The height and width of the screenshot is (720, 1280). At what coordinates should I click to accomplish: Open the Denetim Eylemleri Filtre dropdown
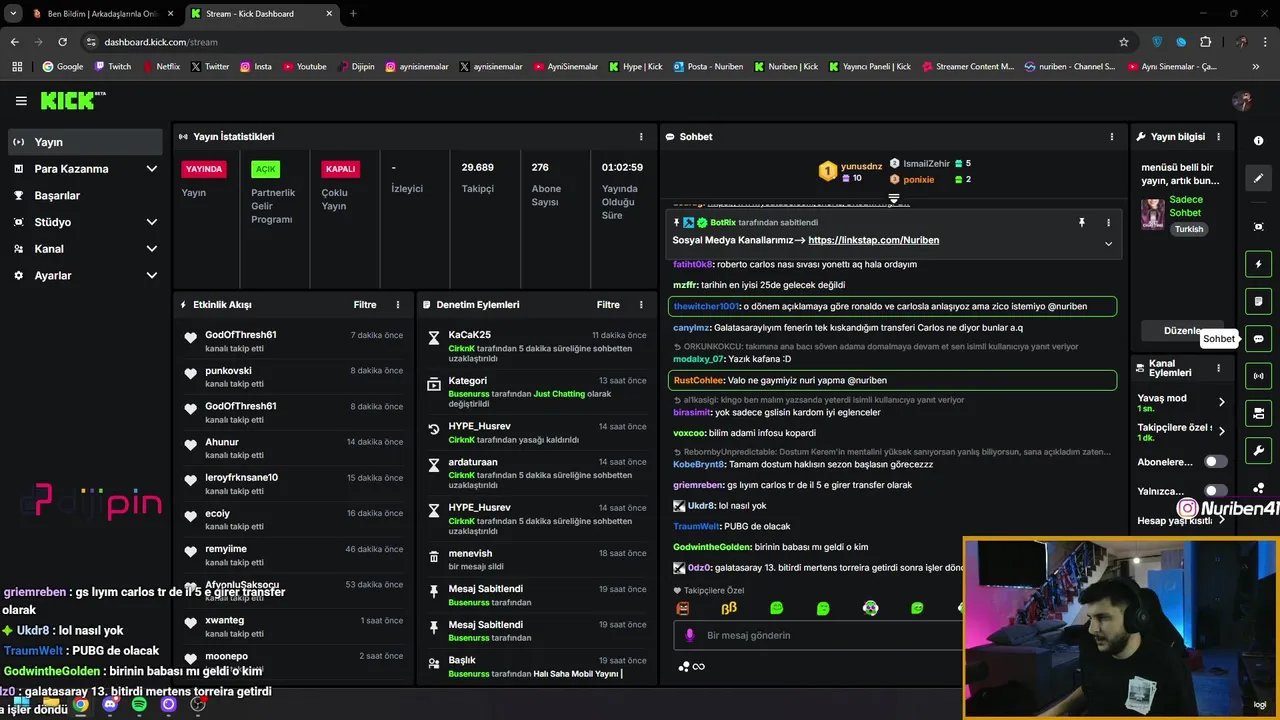point(608,305)
